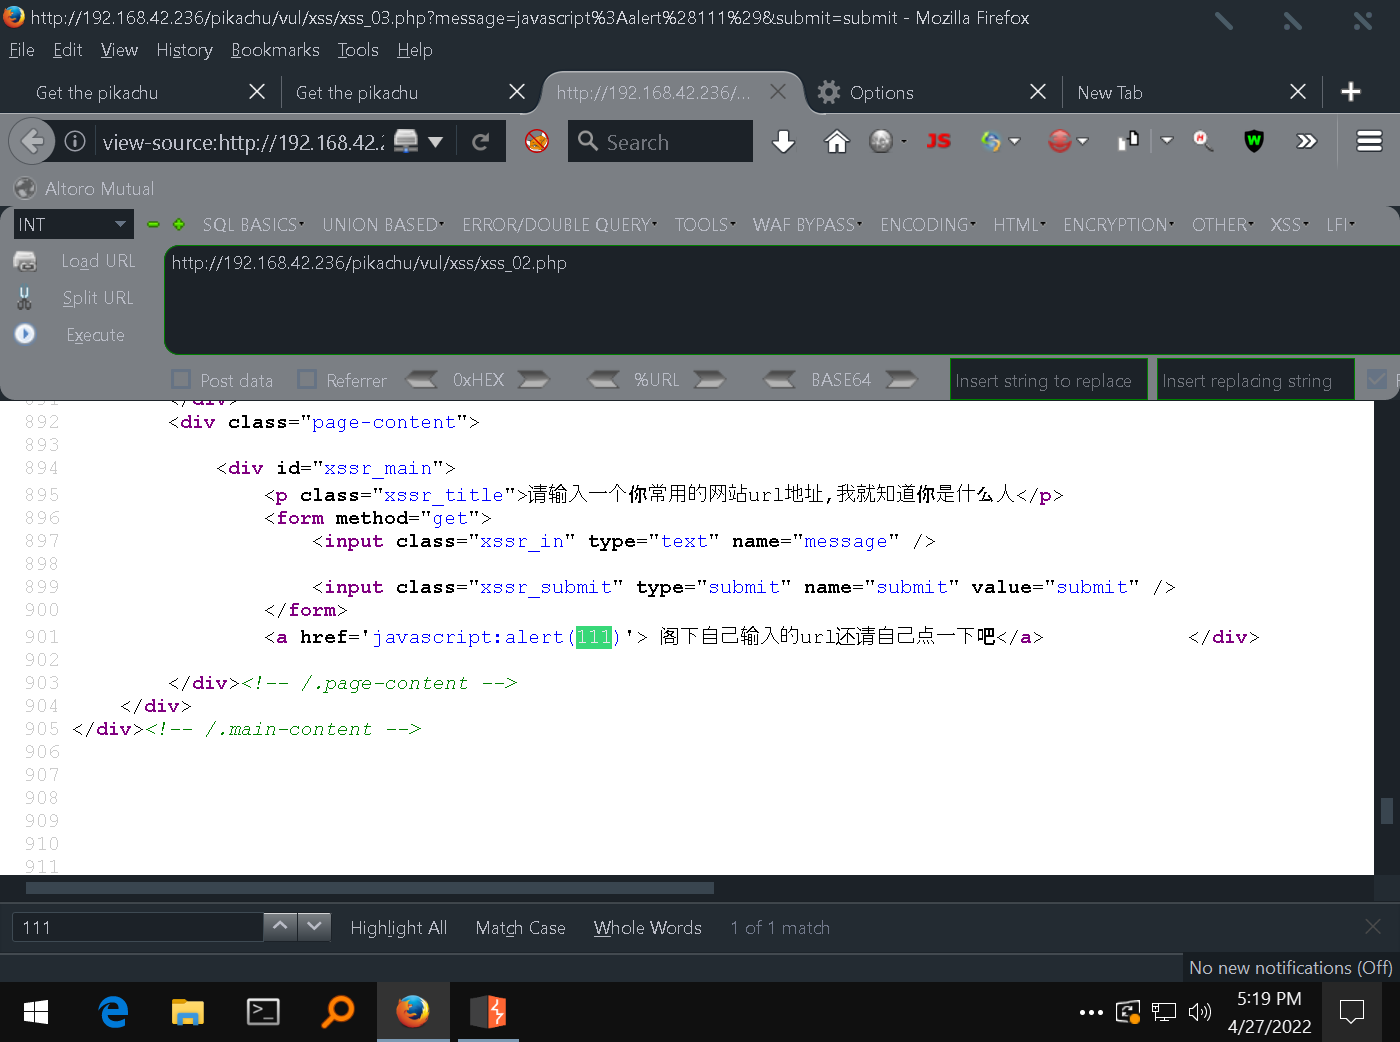This screenshot has height=1042, width=1400.
Task: Expand ERROR/DOUBLE QUERY menu
Action: [559, 225]
